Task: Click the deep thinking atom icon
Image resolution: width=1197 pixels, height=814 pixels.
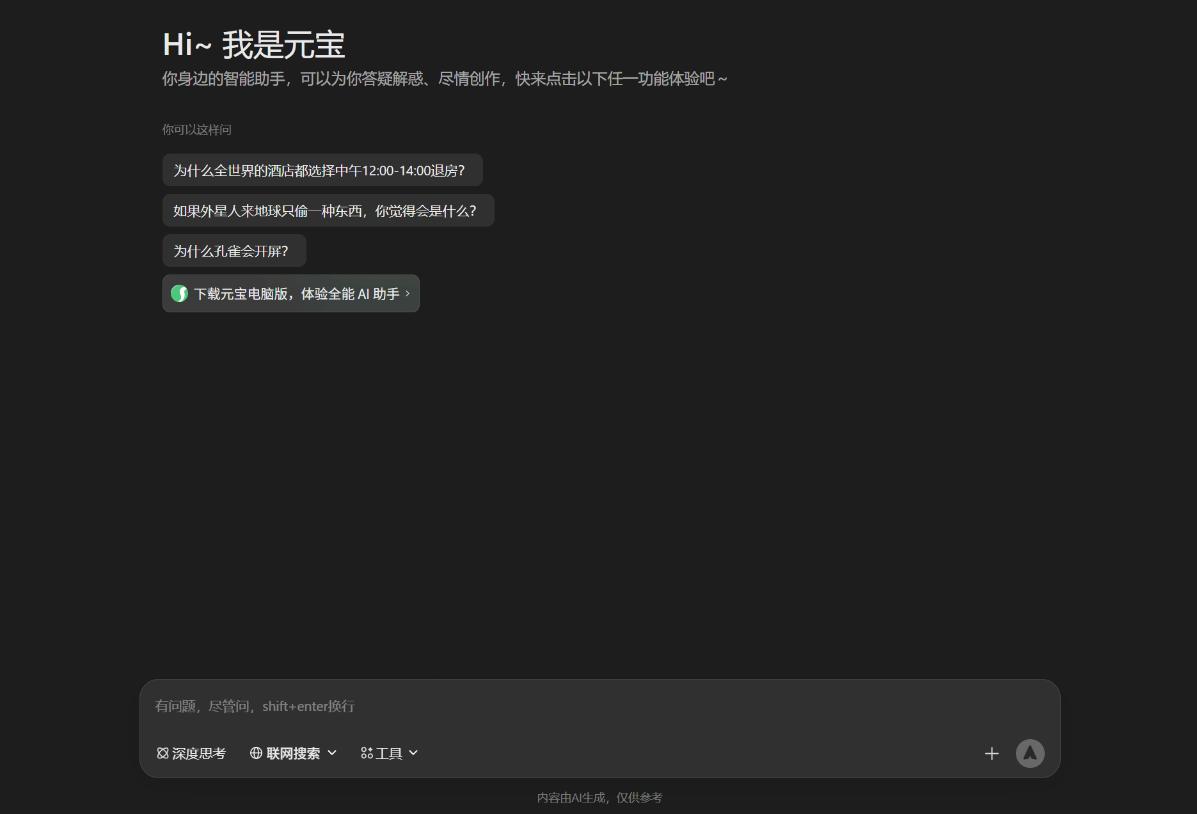Action: (163, 753)
